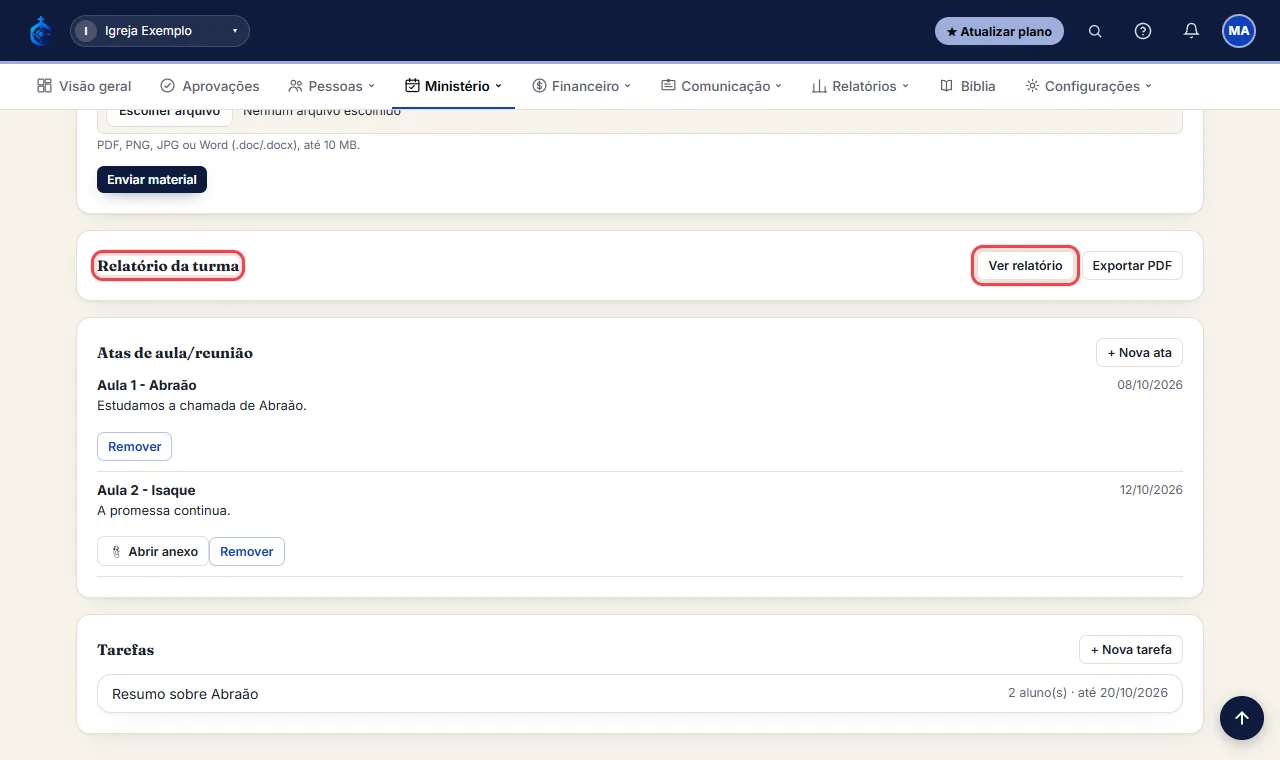Expand the Comunicação menu chevron
Screen dimensions: 1280x760
tap(779, 86)
